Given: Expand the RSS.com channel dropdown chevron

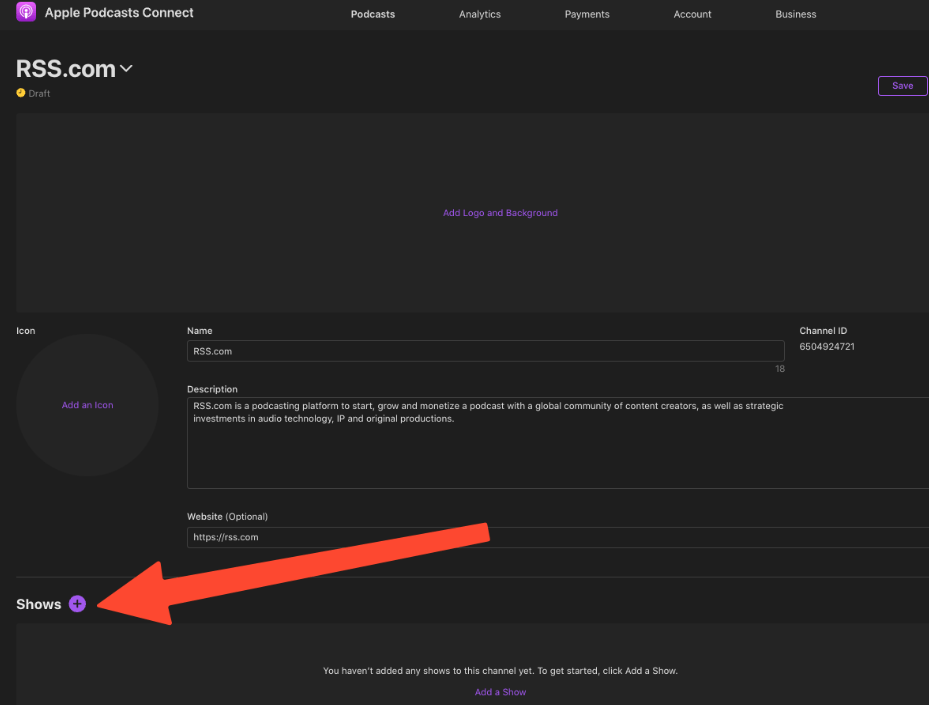Looking at the screenshot, I should tap(126, 69).
